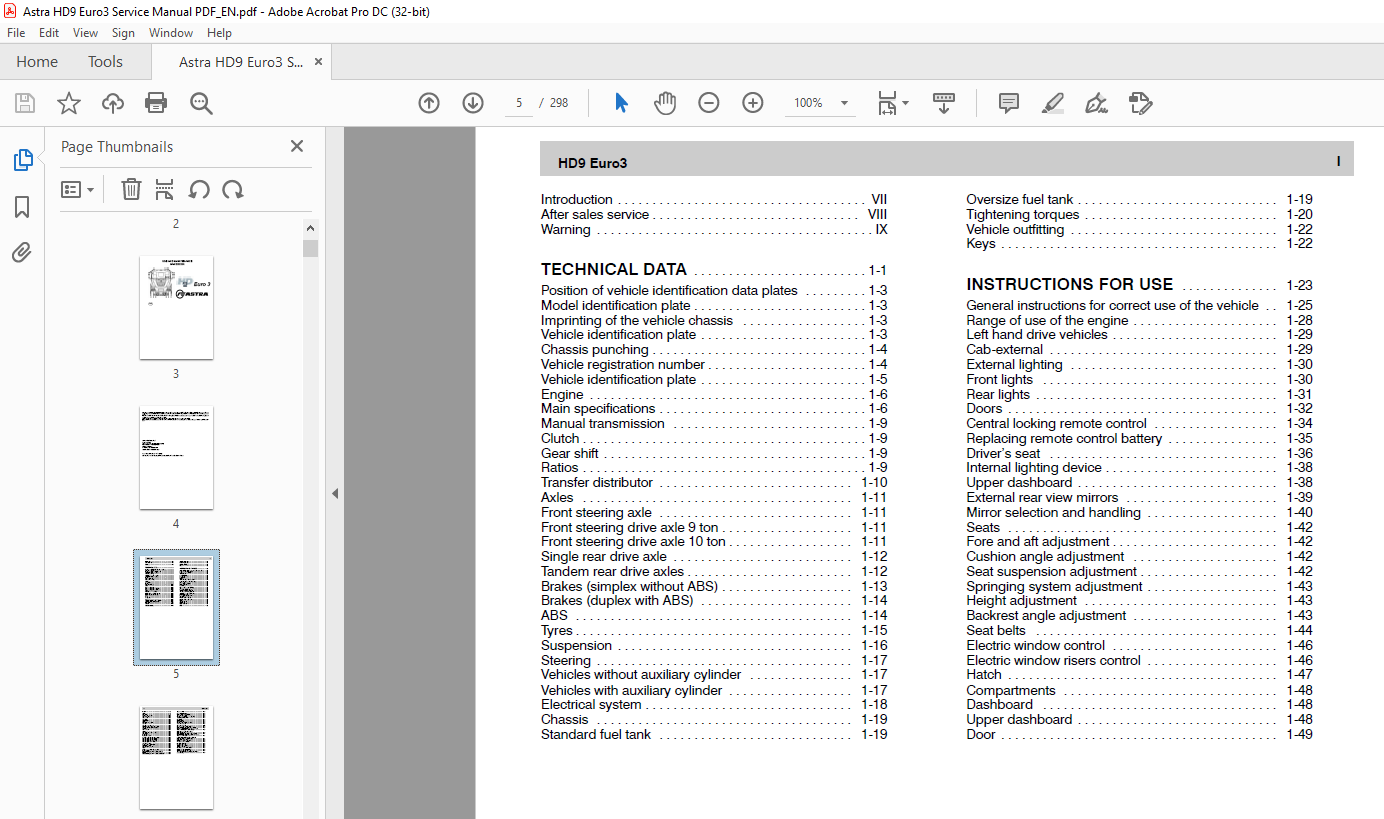Click the Oversize fuel tank entry

click(x=1139, y=200)
